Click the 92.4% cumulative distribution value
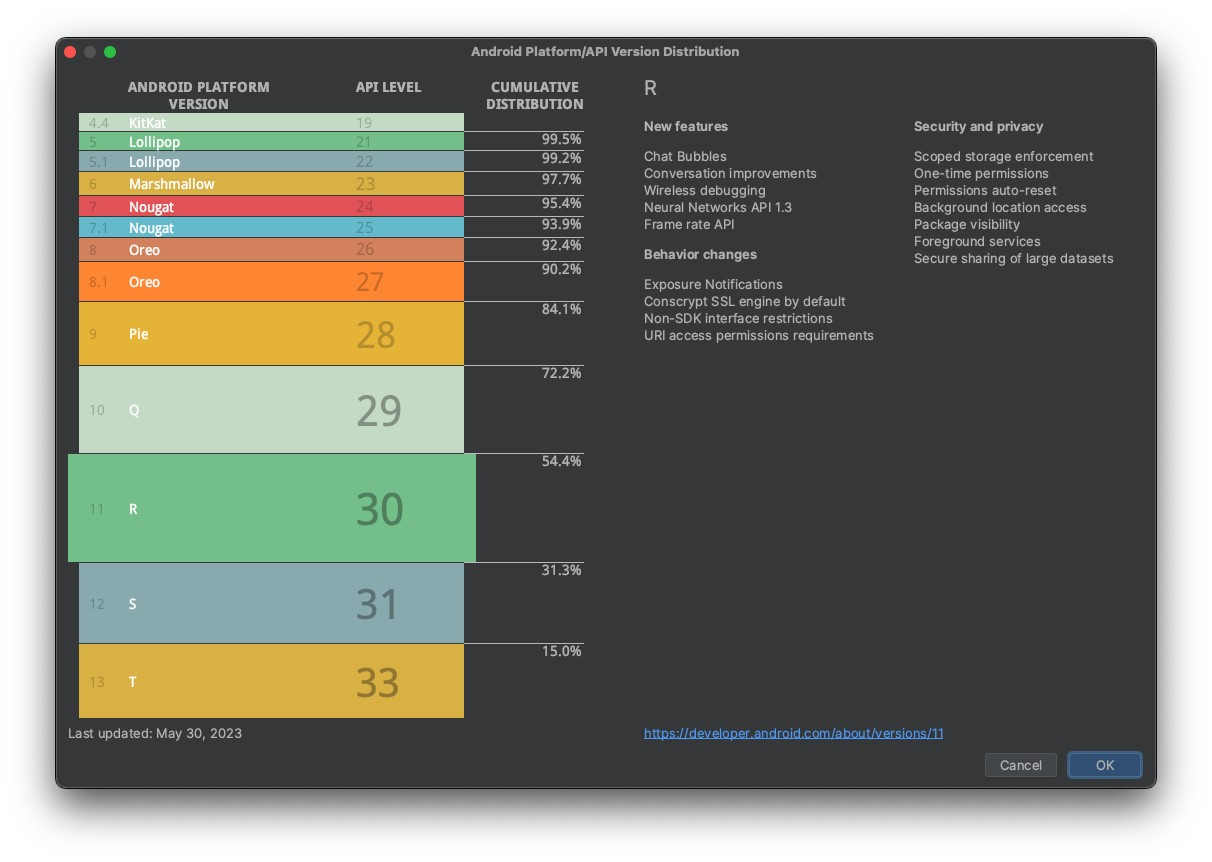The height and width of the screenshot is (862, 1212). (561, 245)
